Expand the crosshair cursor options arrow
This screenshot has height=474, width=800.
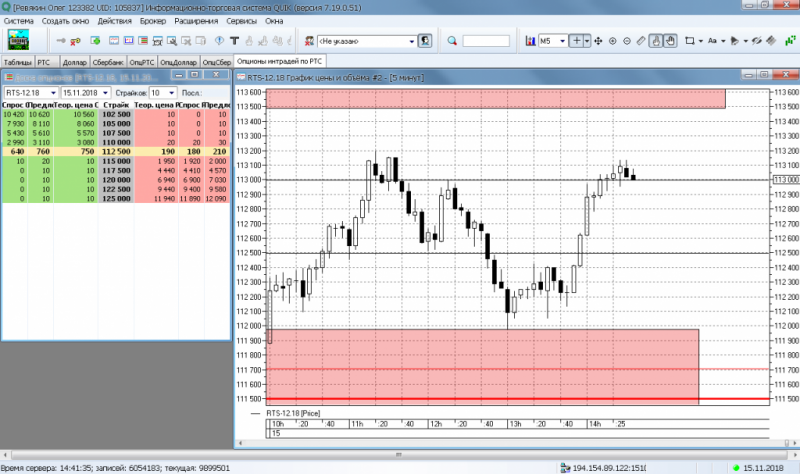pos(587,41)
